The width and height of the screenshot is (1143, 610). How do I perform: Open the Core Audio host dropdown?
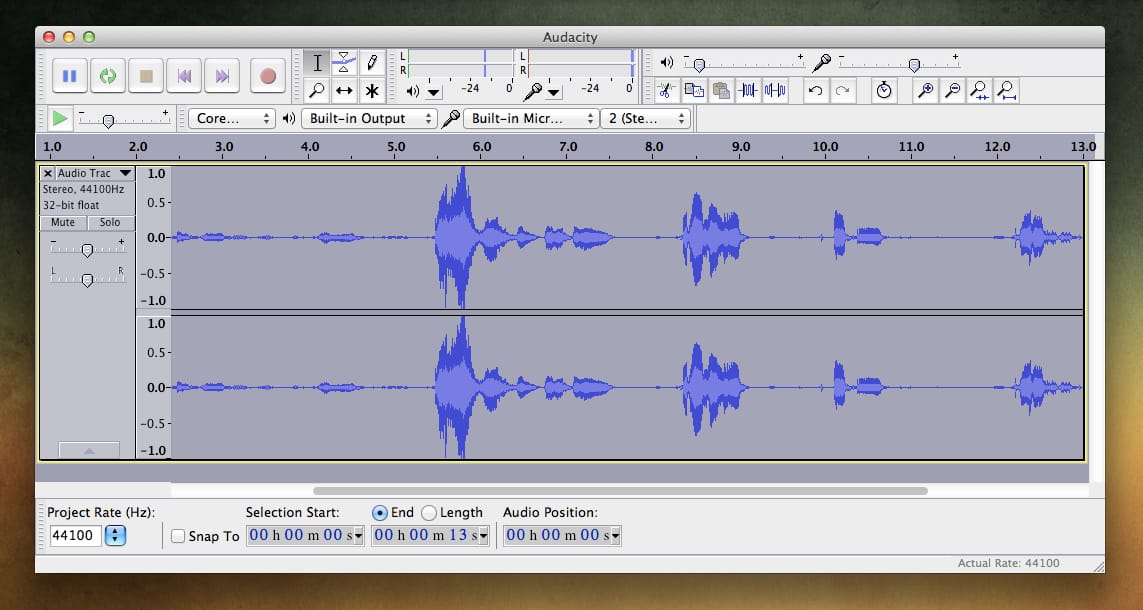(232, 118)
